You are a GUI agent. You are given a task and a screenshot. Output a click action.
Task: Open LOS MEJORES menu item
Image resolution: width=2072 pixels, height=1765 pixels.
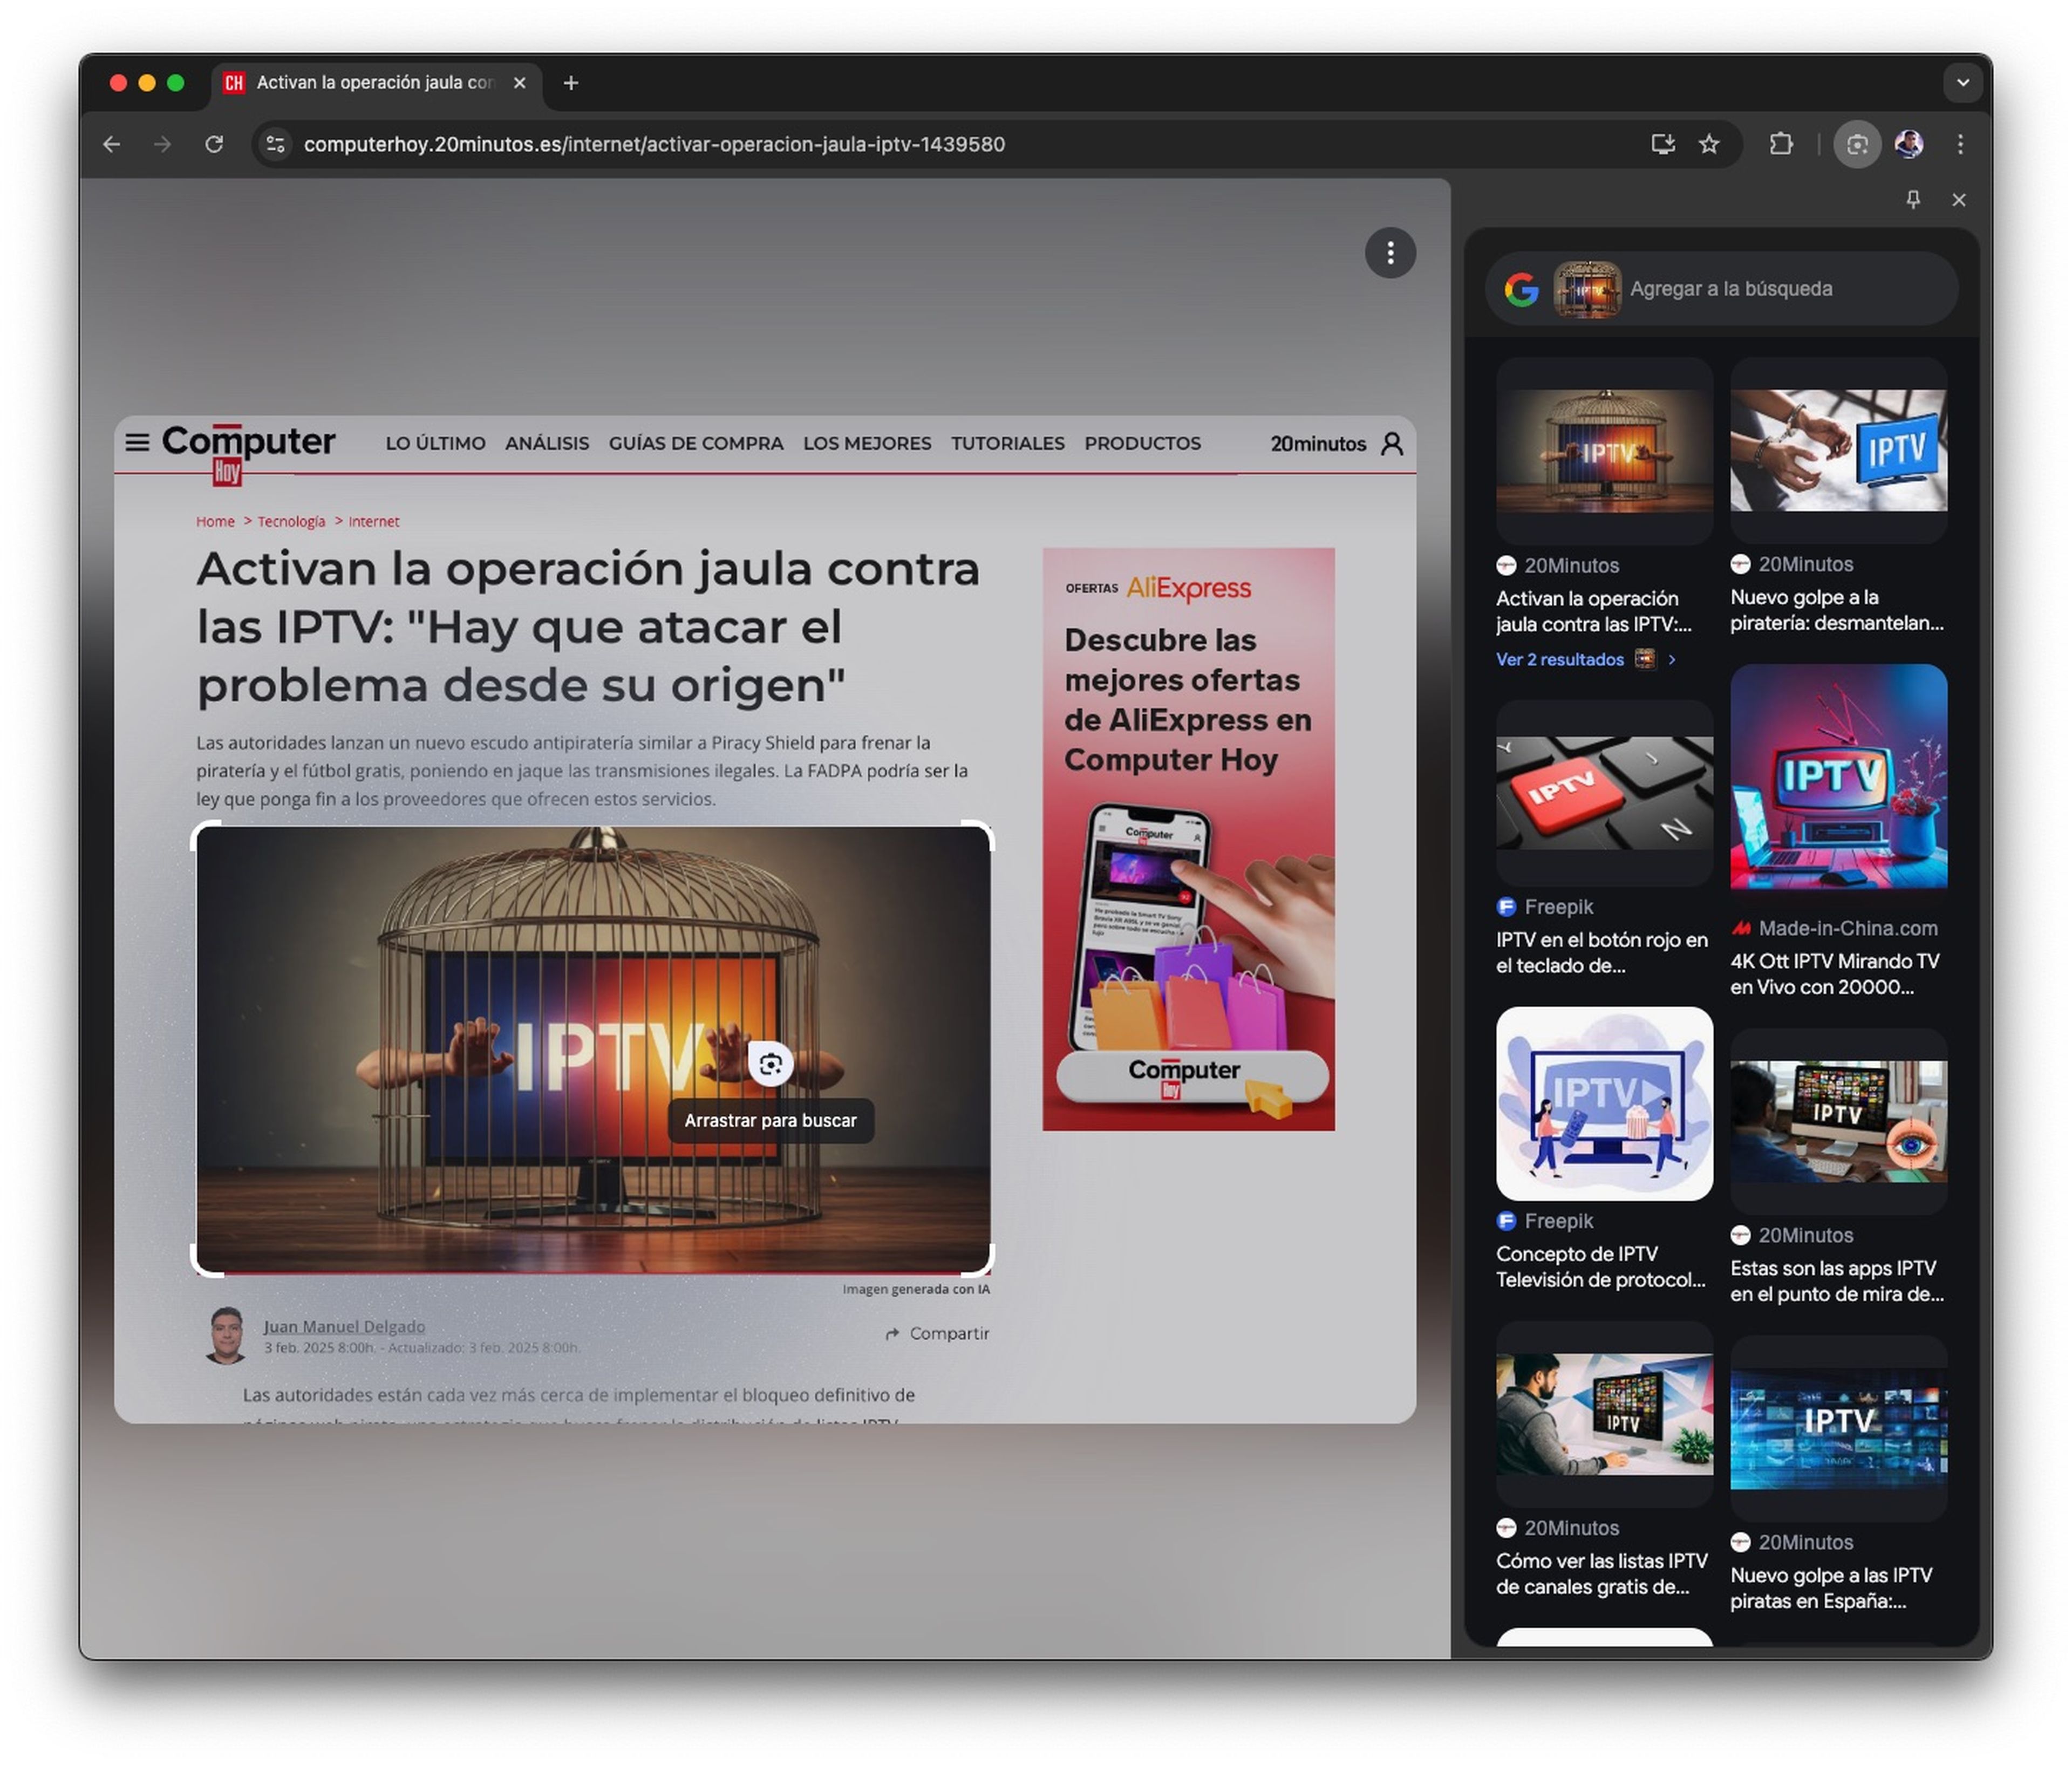867,443
